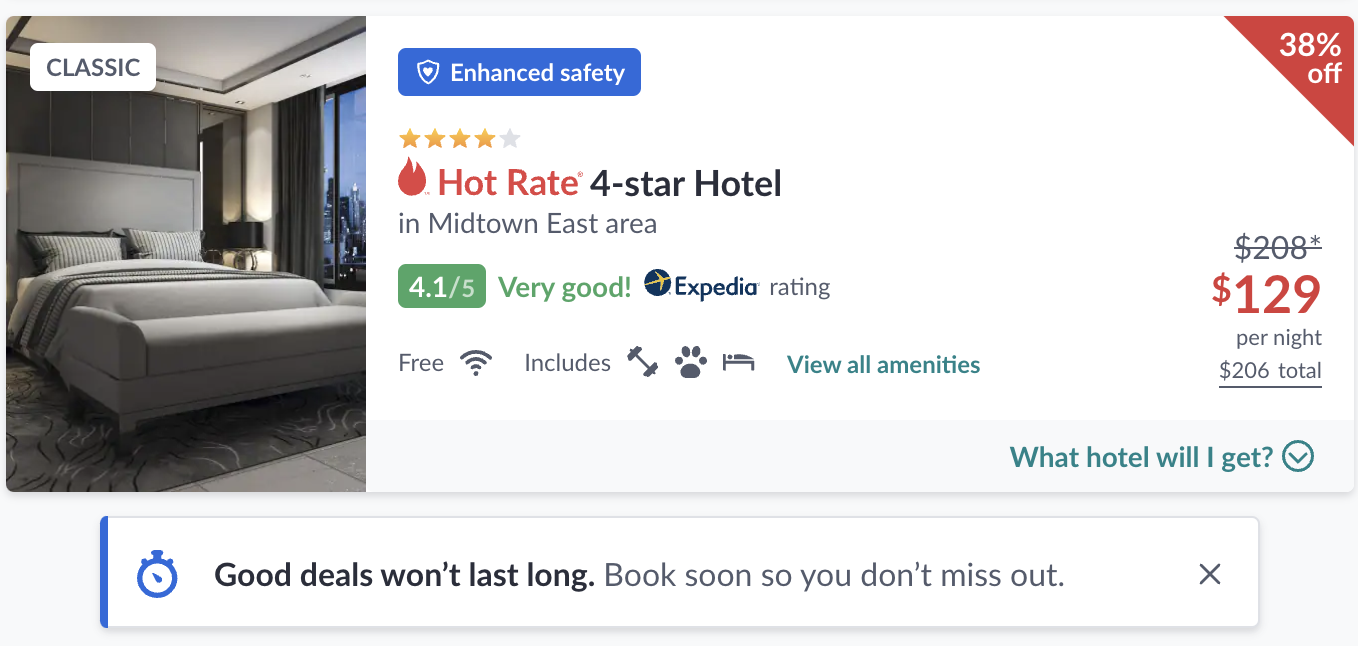Click the pet-friendly paw icon

pos(691,362)
